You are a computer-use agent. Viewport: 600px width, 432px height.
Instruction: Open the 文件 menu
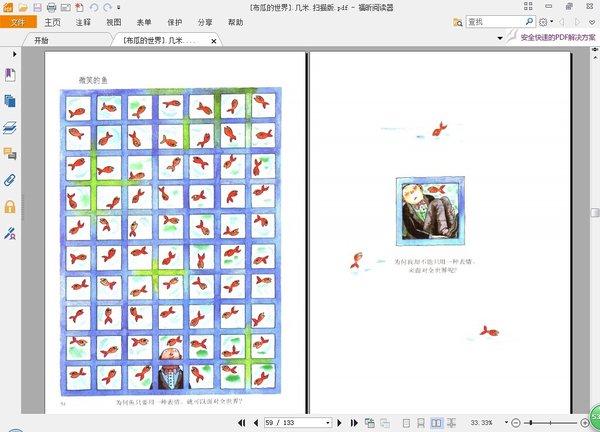pyautogui.click(x=18, y=22)
